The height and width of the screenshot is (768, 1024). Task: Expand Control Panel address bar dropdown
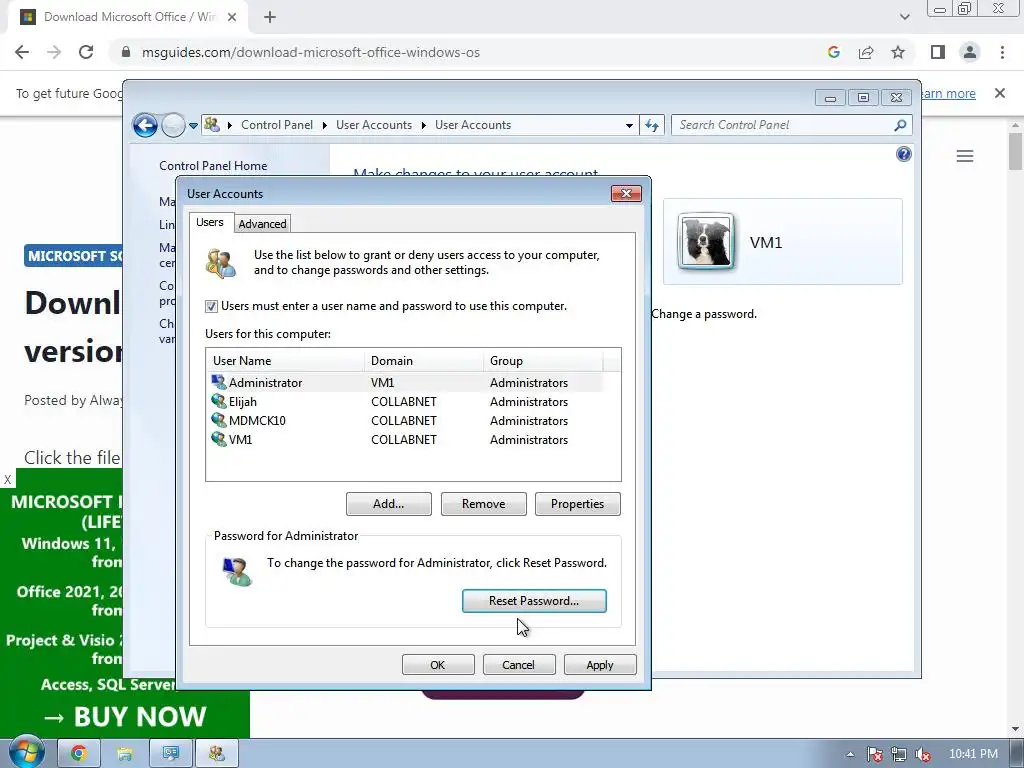tap(629, 125)
